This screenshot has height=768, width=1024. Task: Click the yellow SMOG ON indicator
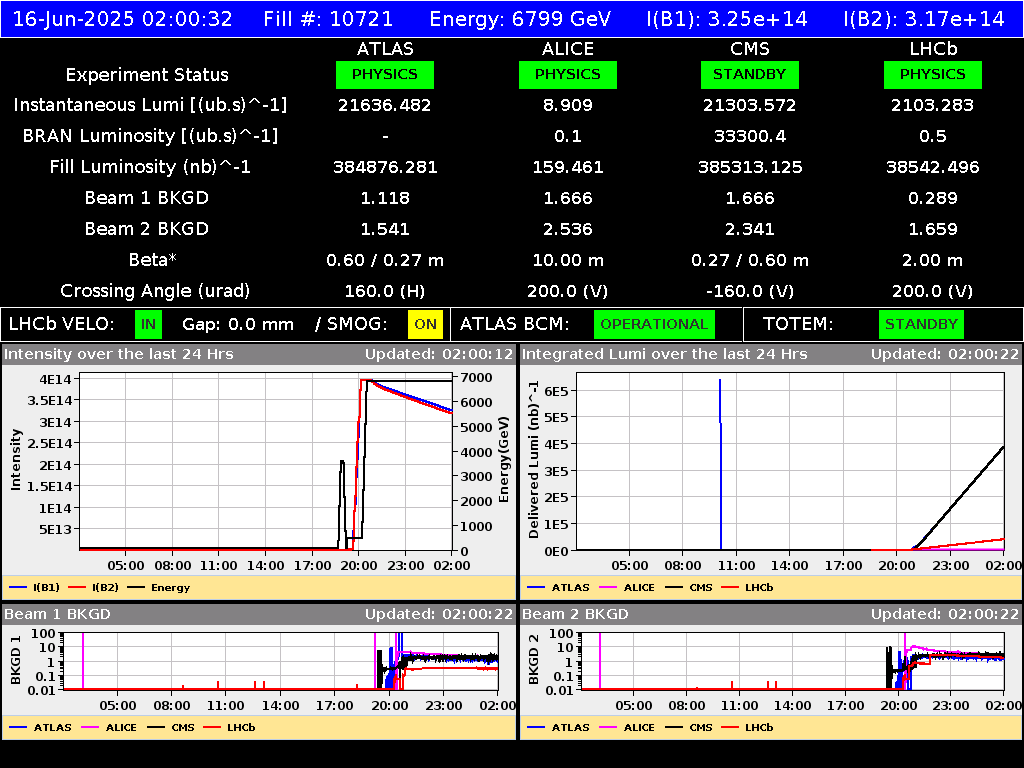(x=425, y=325)
